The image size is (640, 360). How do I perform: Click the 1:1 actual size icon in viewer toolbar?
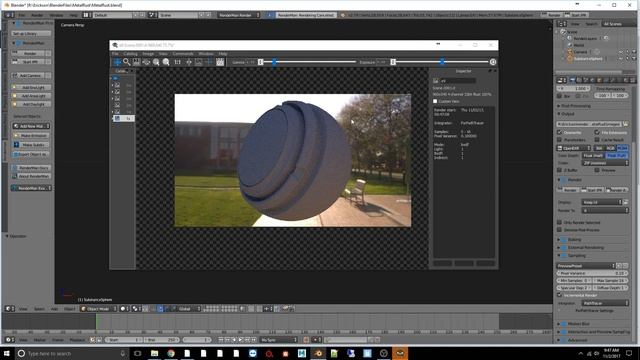[178, 62]
